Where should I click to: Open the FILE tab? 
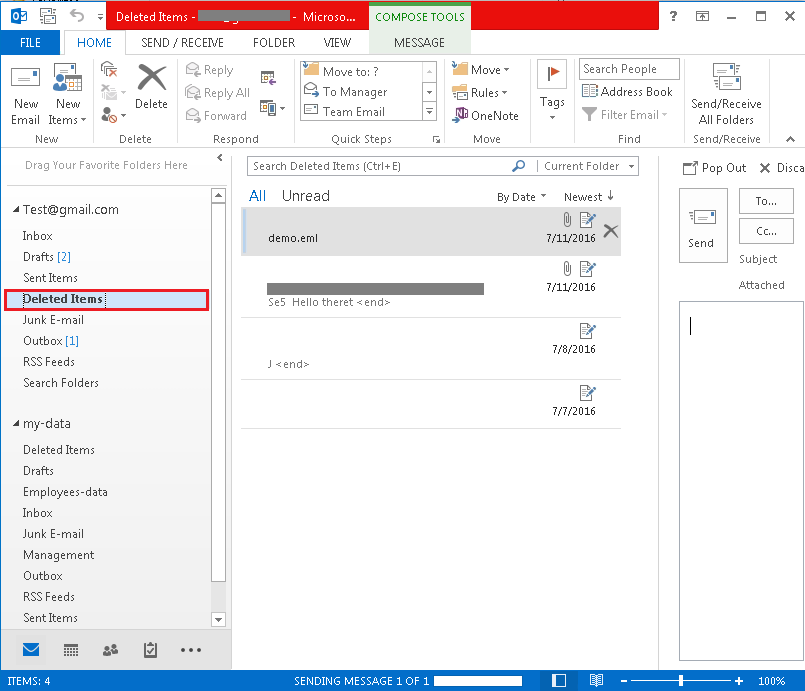(x=30, y=43)
